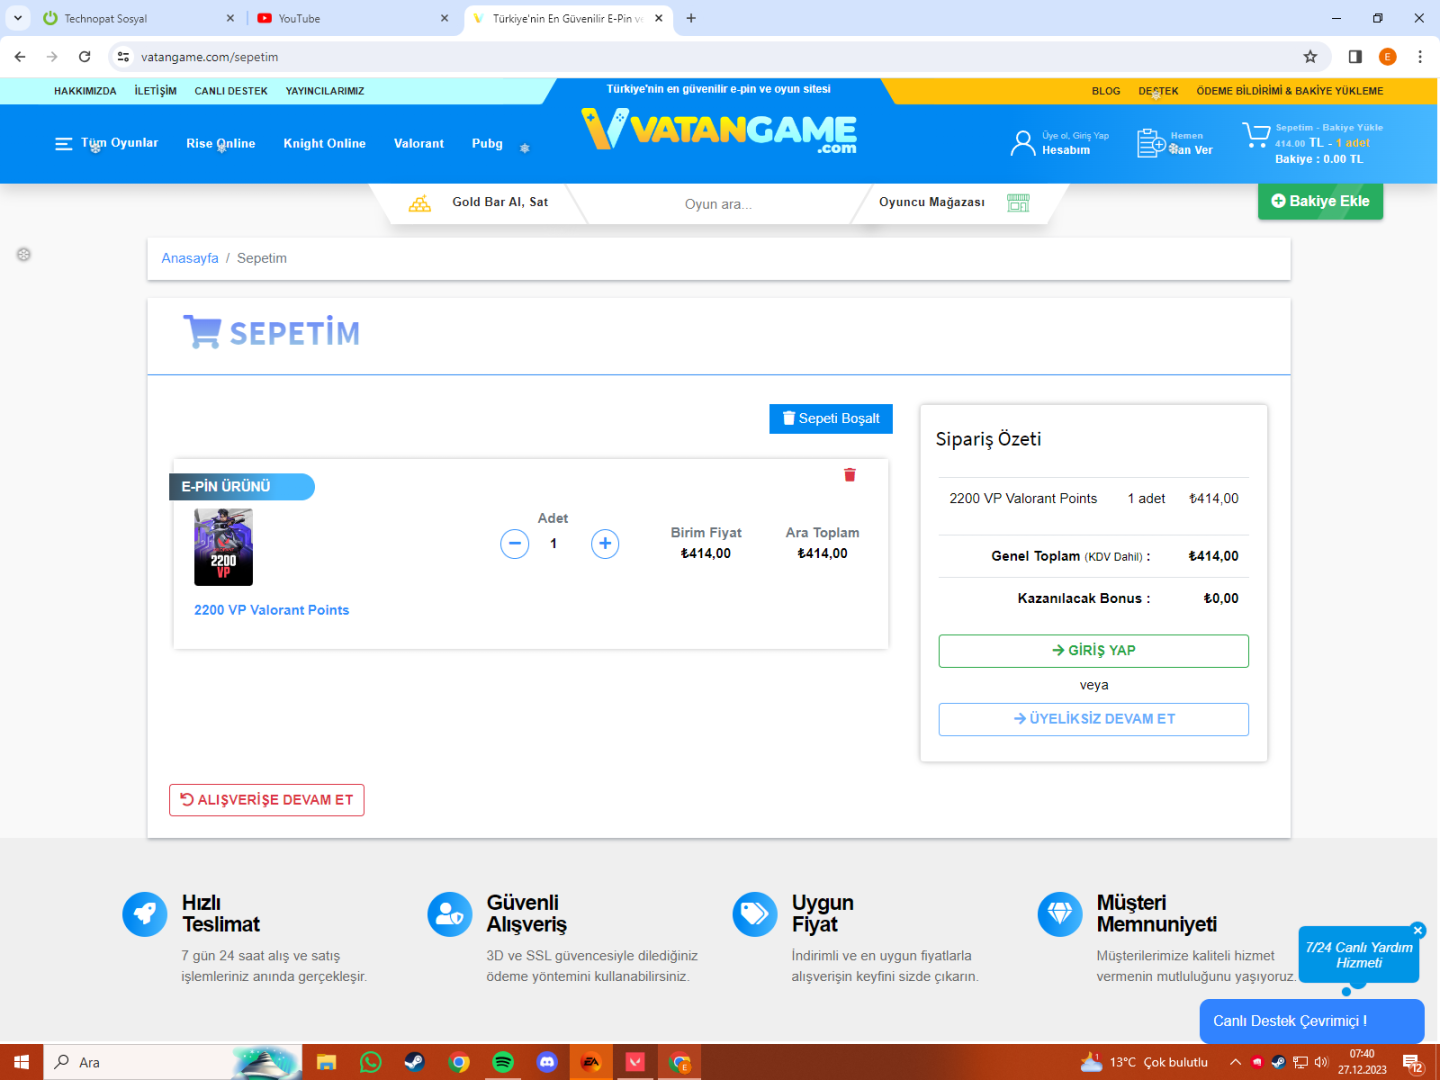The image size is (1440, 1080).
Task: Click the 2200 VP product thumbnail
Action: (x=223, y=547)
